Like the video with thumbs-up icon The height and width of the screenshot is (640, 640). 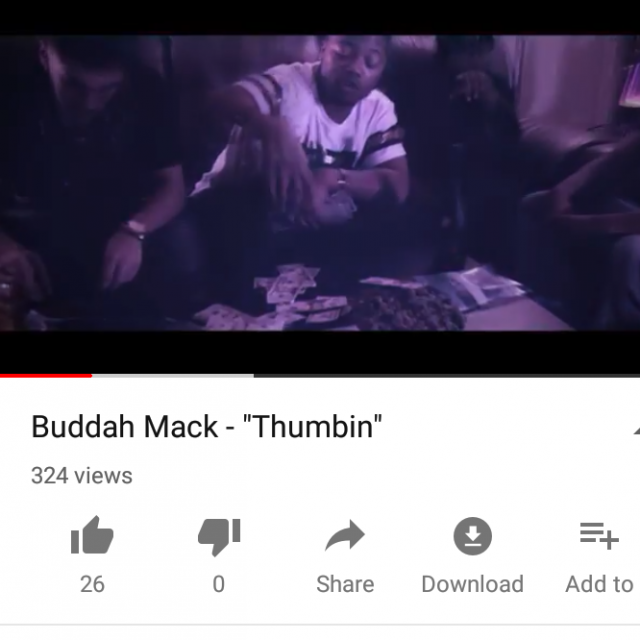point(92,535)
